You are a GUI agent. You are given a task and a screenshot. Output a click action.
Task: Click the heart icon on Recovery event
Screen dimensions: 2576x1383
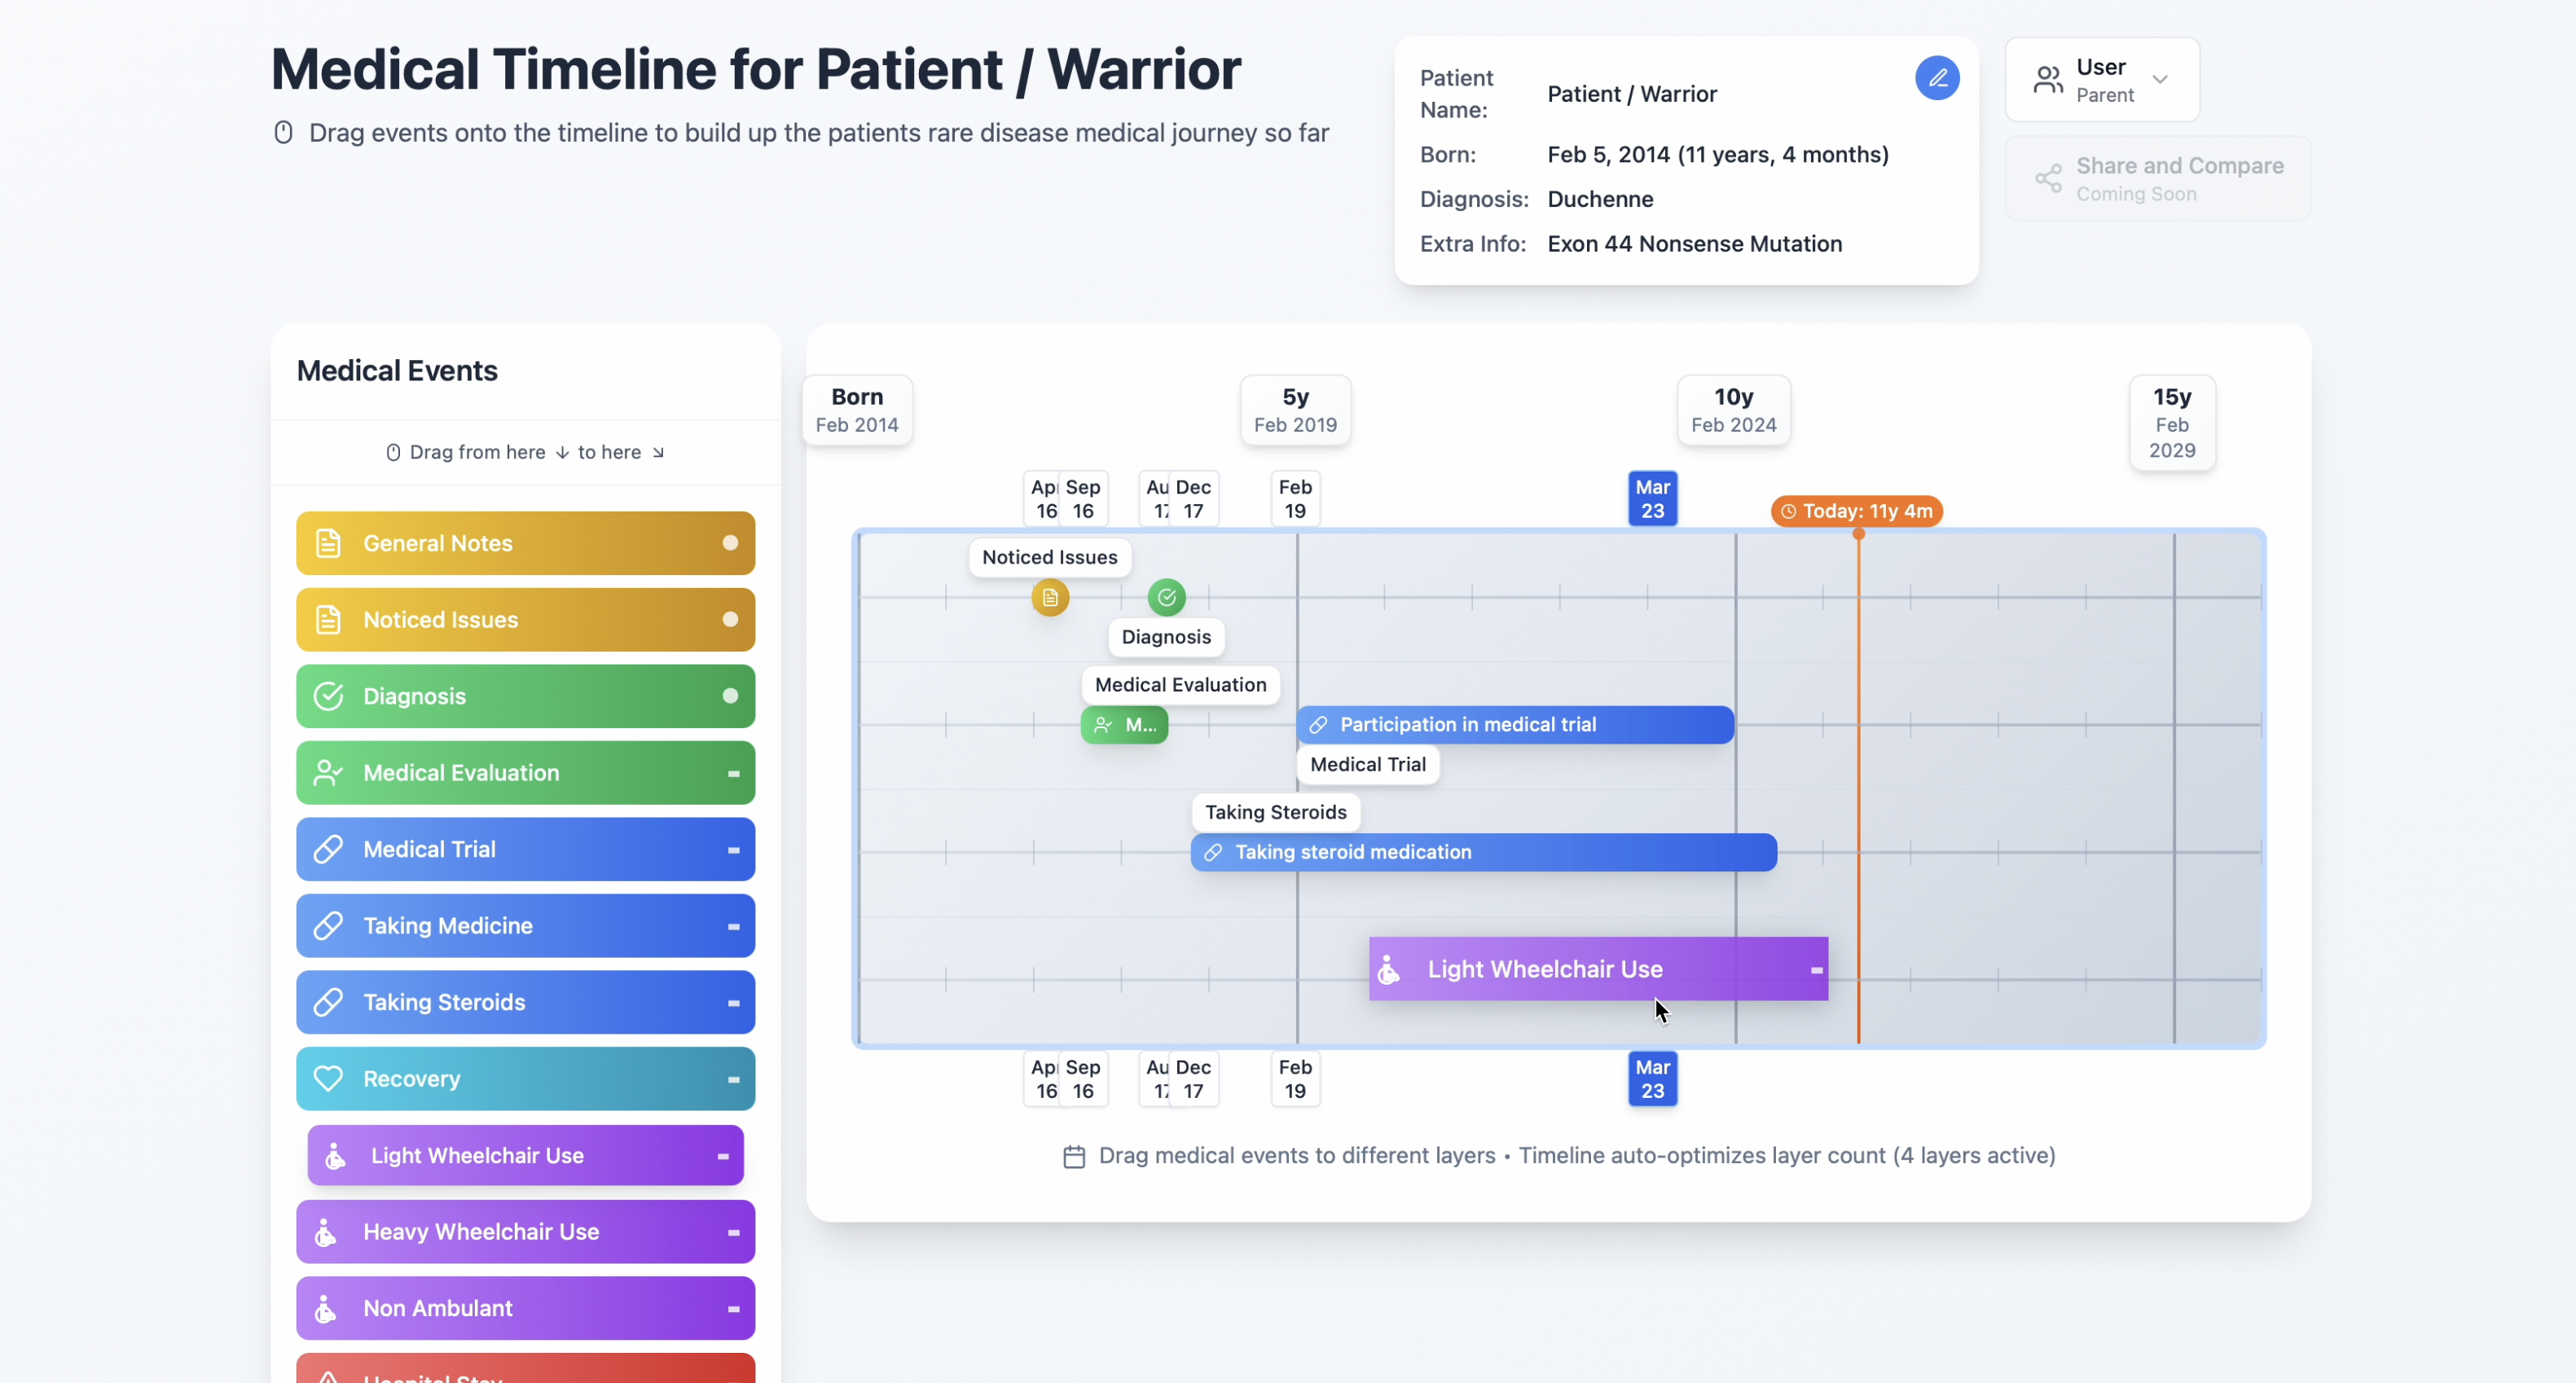(328, 1078)
